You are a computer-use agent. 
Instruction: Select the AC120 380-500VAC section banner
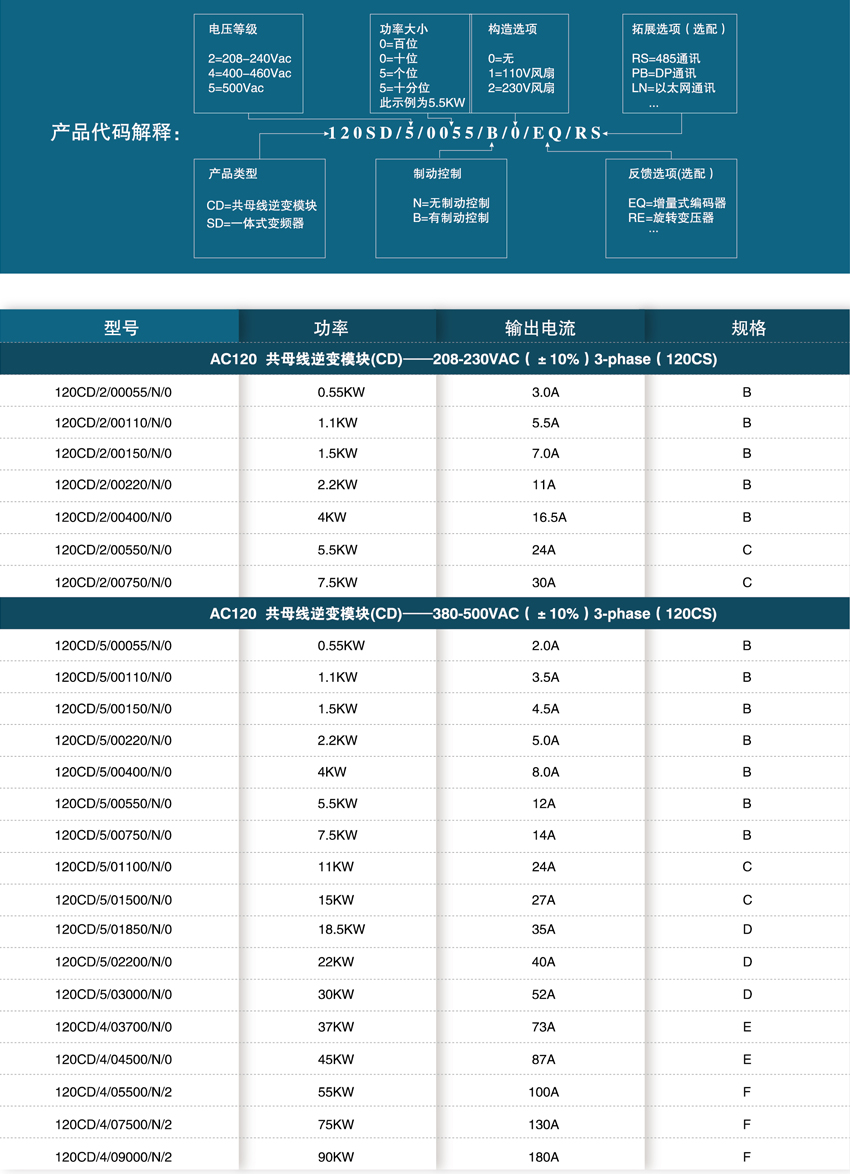point(425,613)
